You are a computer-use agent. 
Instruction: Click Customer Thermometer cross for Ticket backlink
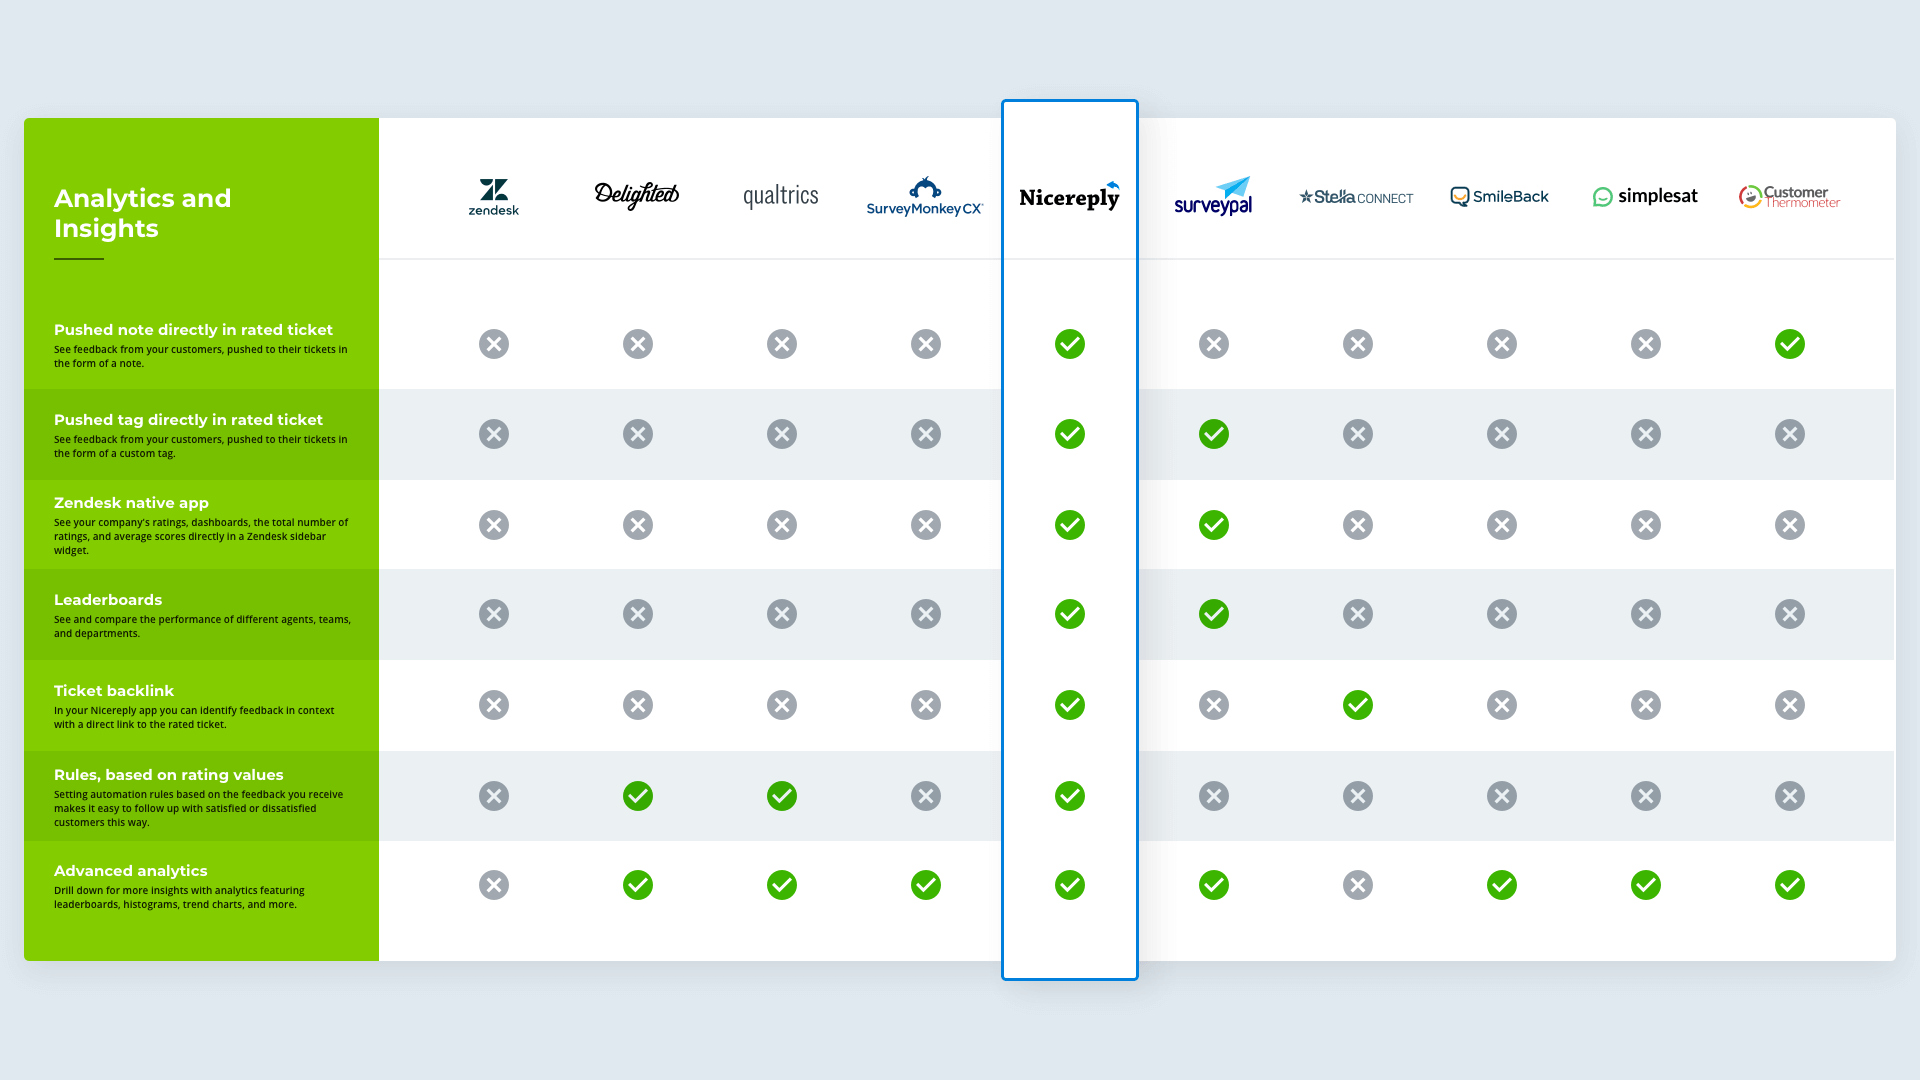pos(1790,705)
